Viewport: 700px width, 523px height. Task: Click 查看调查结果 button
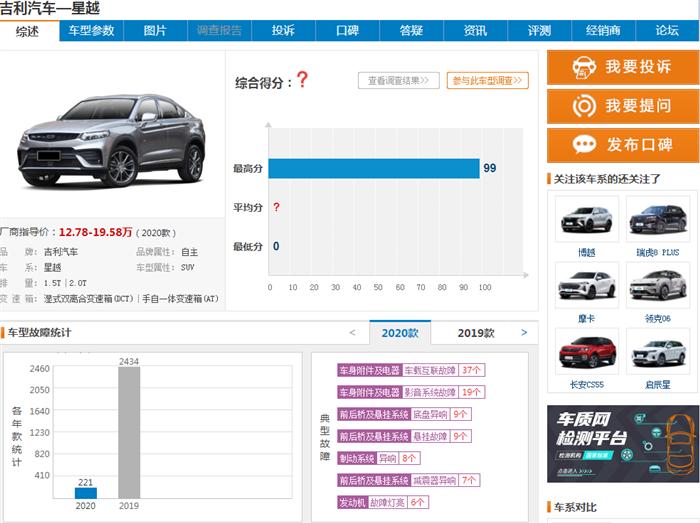[x=399, y=81]
